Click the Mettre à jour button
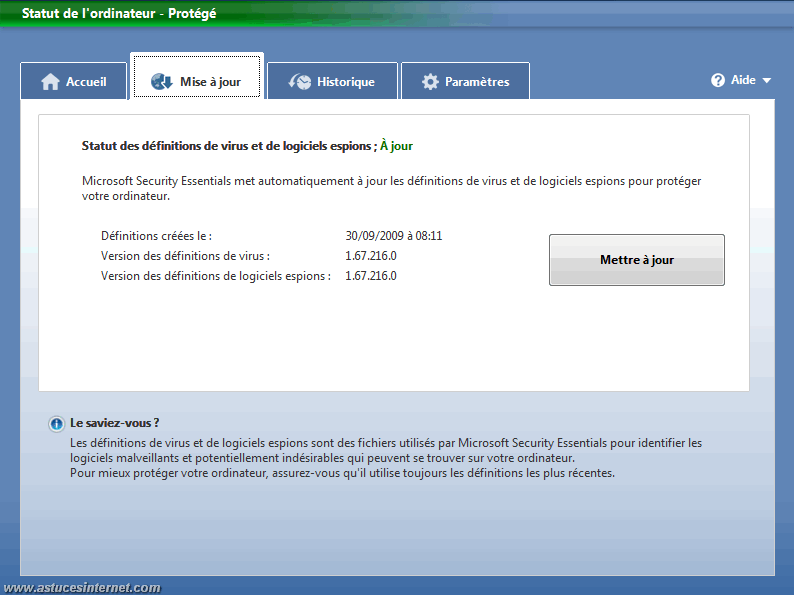The image size is (794, 595). [637, 260]
